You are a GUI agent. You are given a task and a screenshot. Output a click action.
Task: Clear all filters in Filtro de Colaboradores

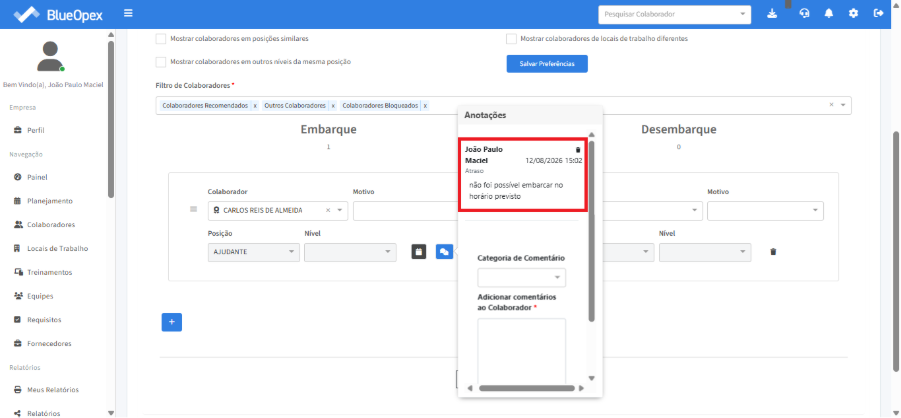831,105
